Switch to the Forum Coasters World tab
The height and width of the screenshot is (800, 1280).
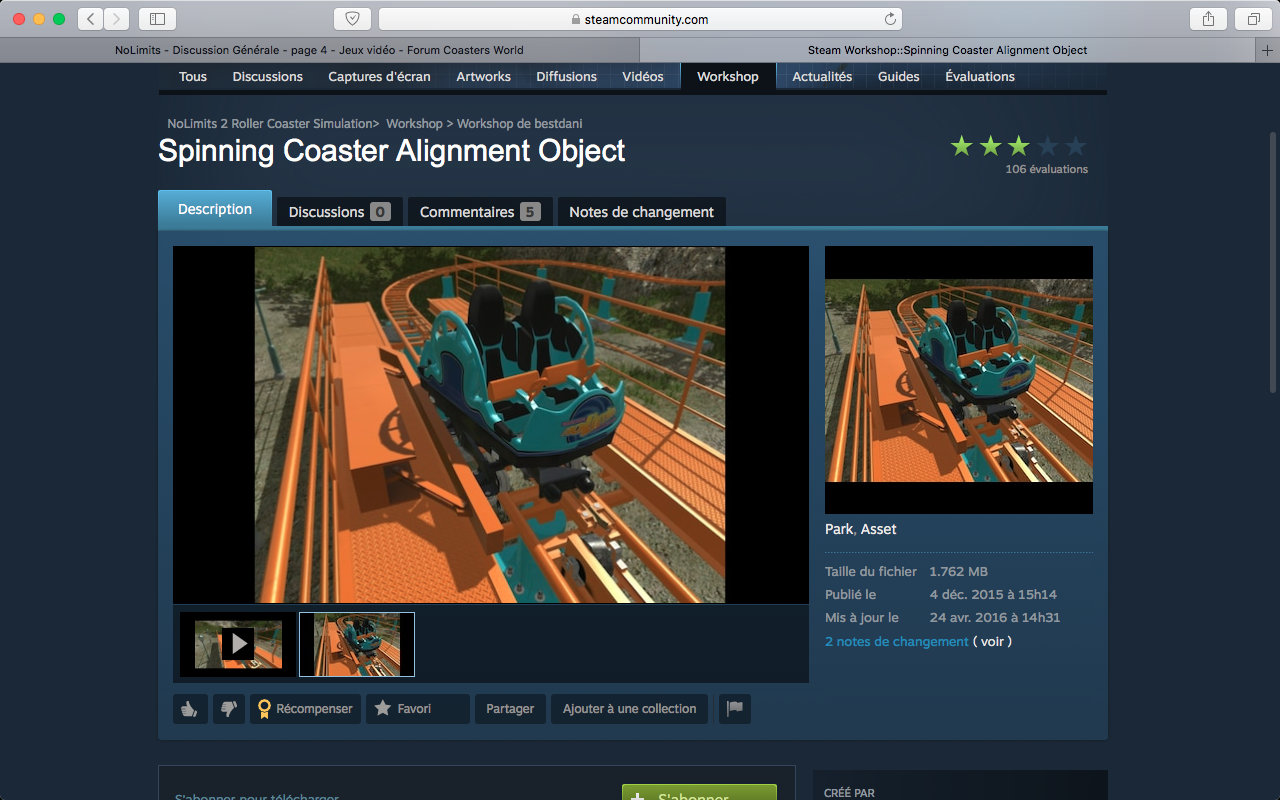(319, 50)
